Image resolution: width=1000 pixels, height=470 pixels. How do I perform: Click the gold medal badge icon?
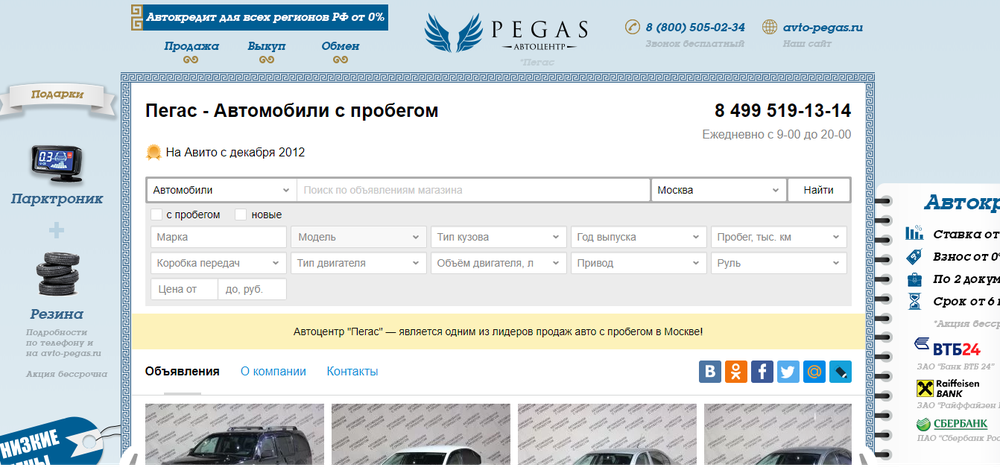(x=153, y=152)
